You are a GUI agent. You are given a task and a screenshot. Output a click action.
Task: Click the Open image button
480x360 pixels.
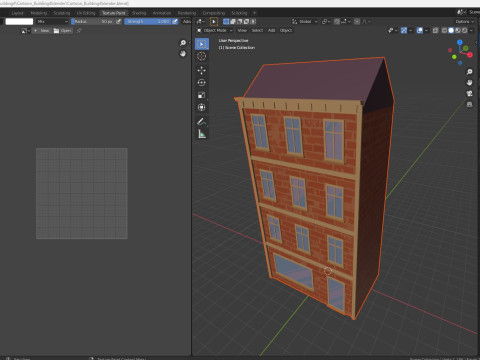(62, 31)
